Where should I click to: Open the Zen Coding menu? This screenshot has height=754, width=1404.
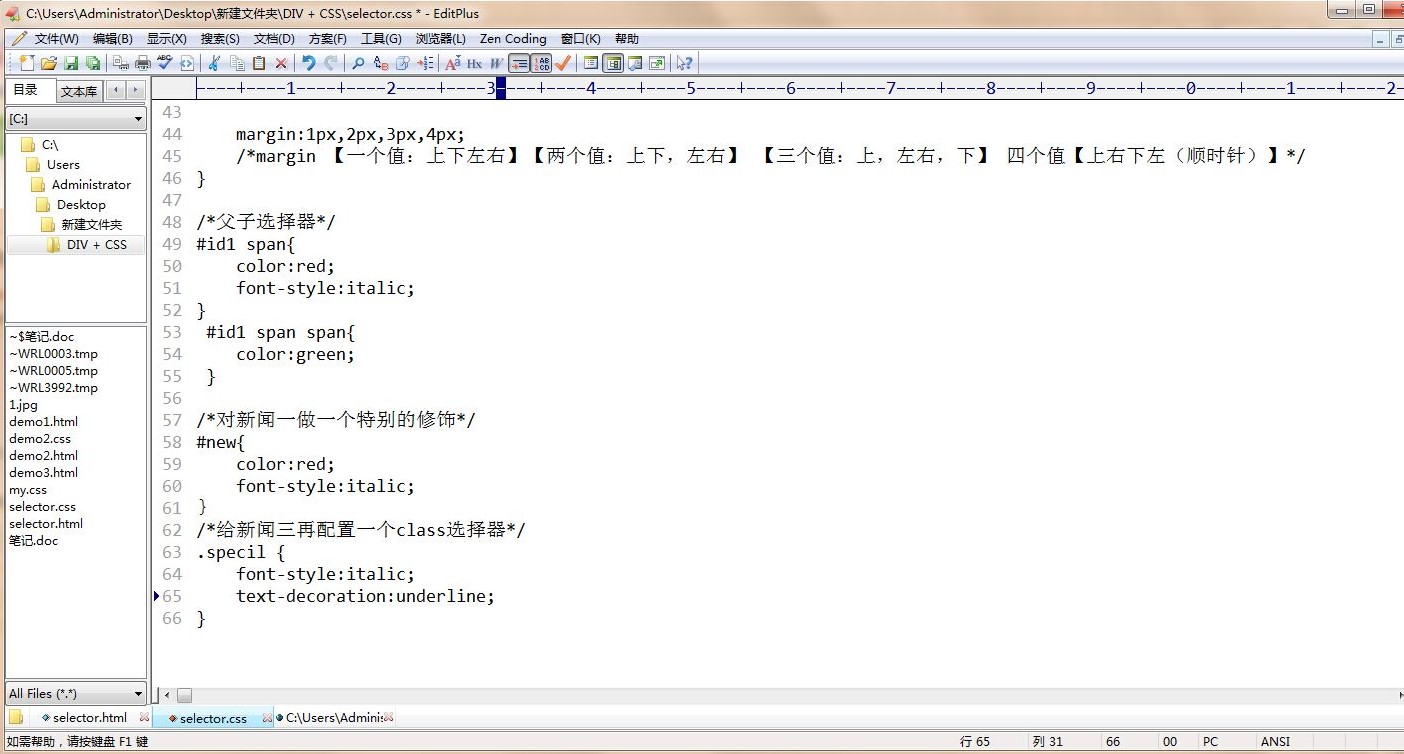[513, 39]
